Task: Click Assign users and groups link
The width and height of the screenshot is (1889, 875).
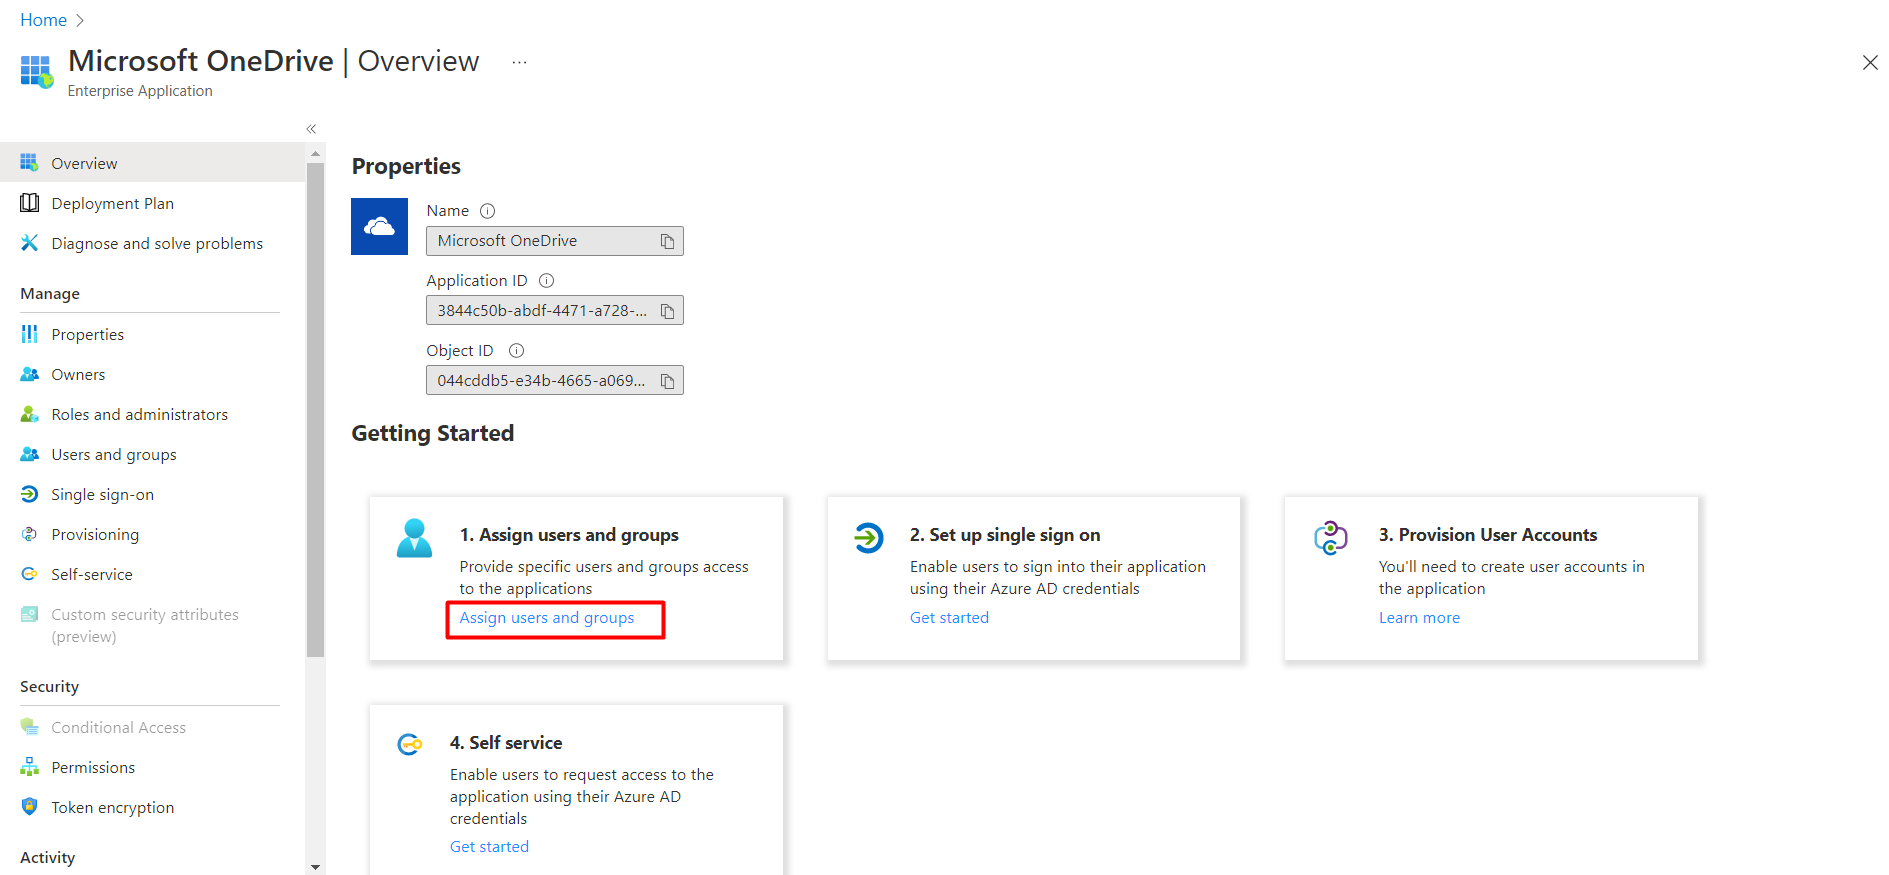Action: pos(546,618)
